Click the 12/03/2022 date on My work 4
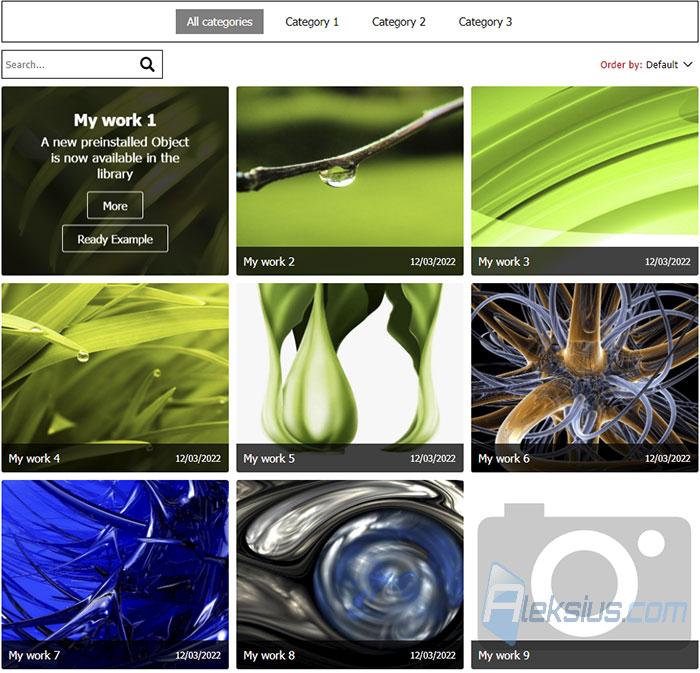The width and height of the screenshot is (700, 673). point(198,458)
